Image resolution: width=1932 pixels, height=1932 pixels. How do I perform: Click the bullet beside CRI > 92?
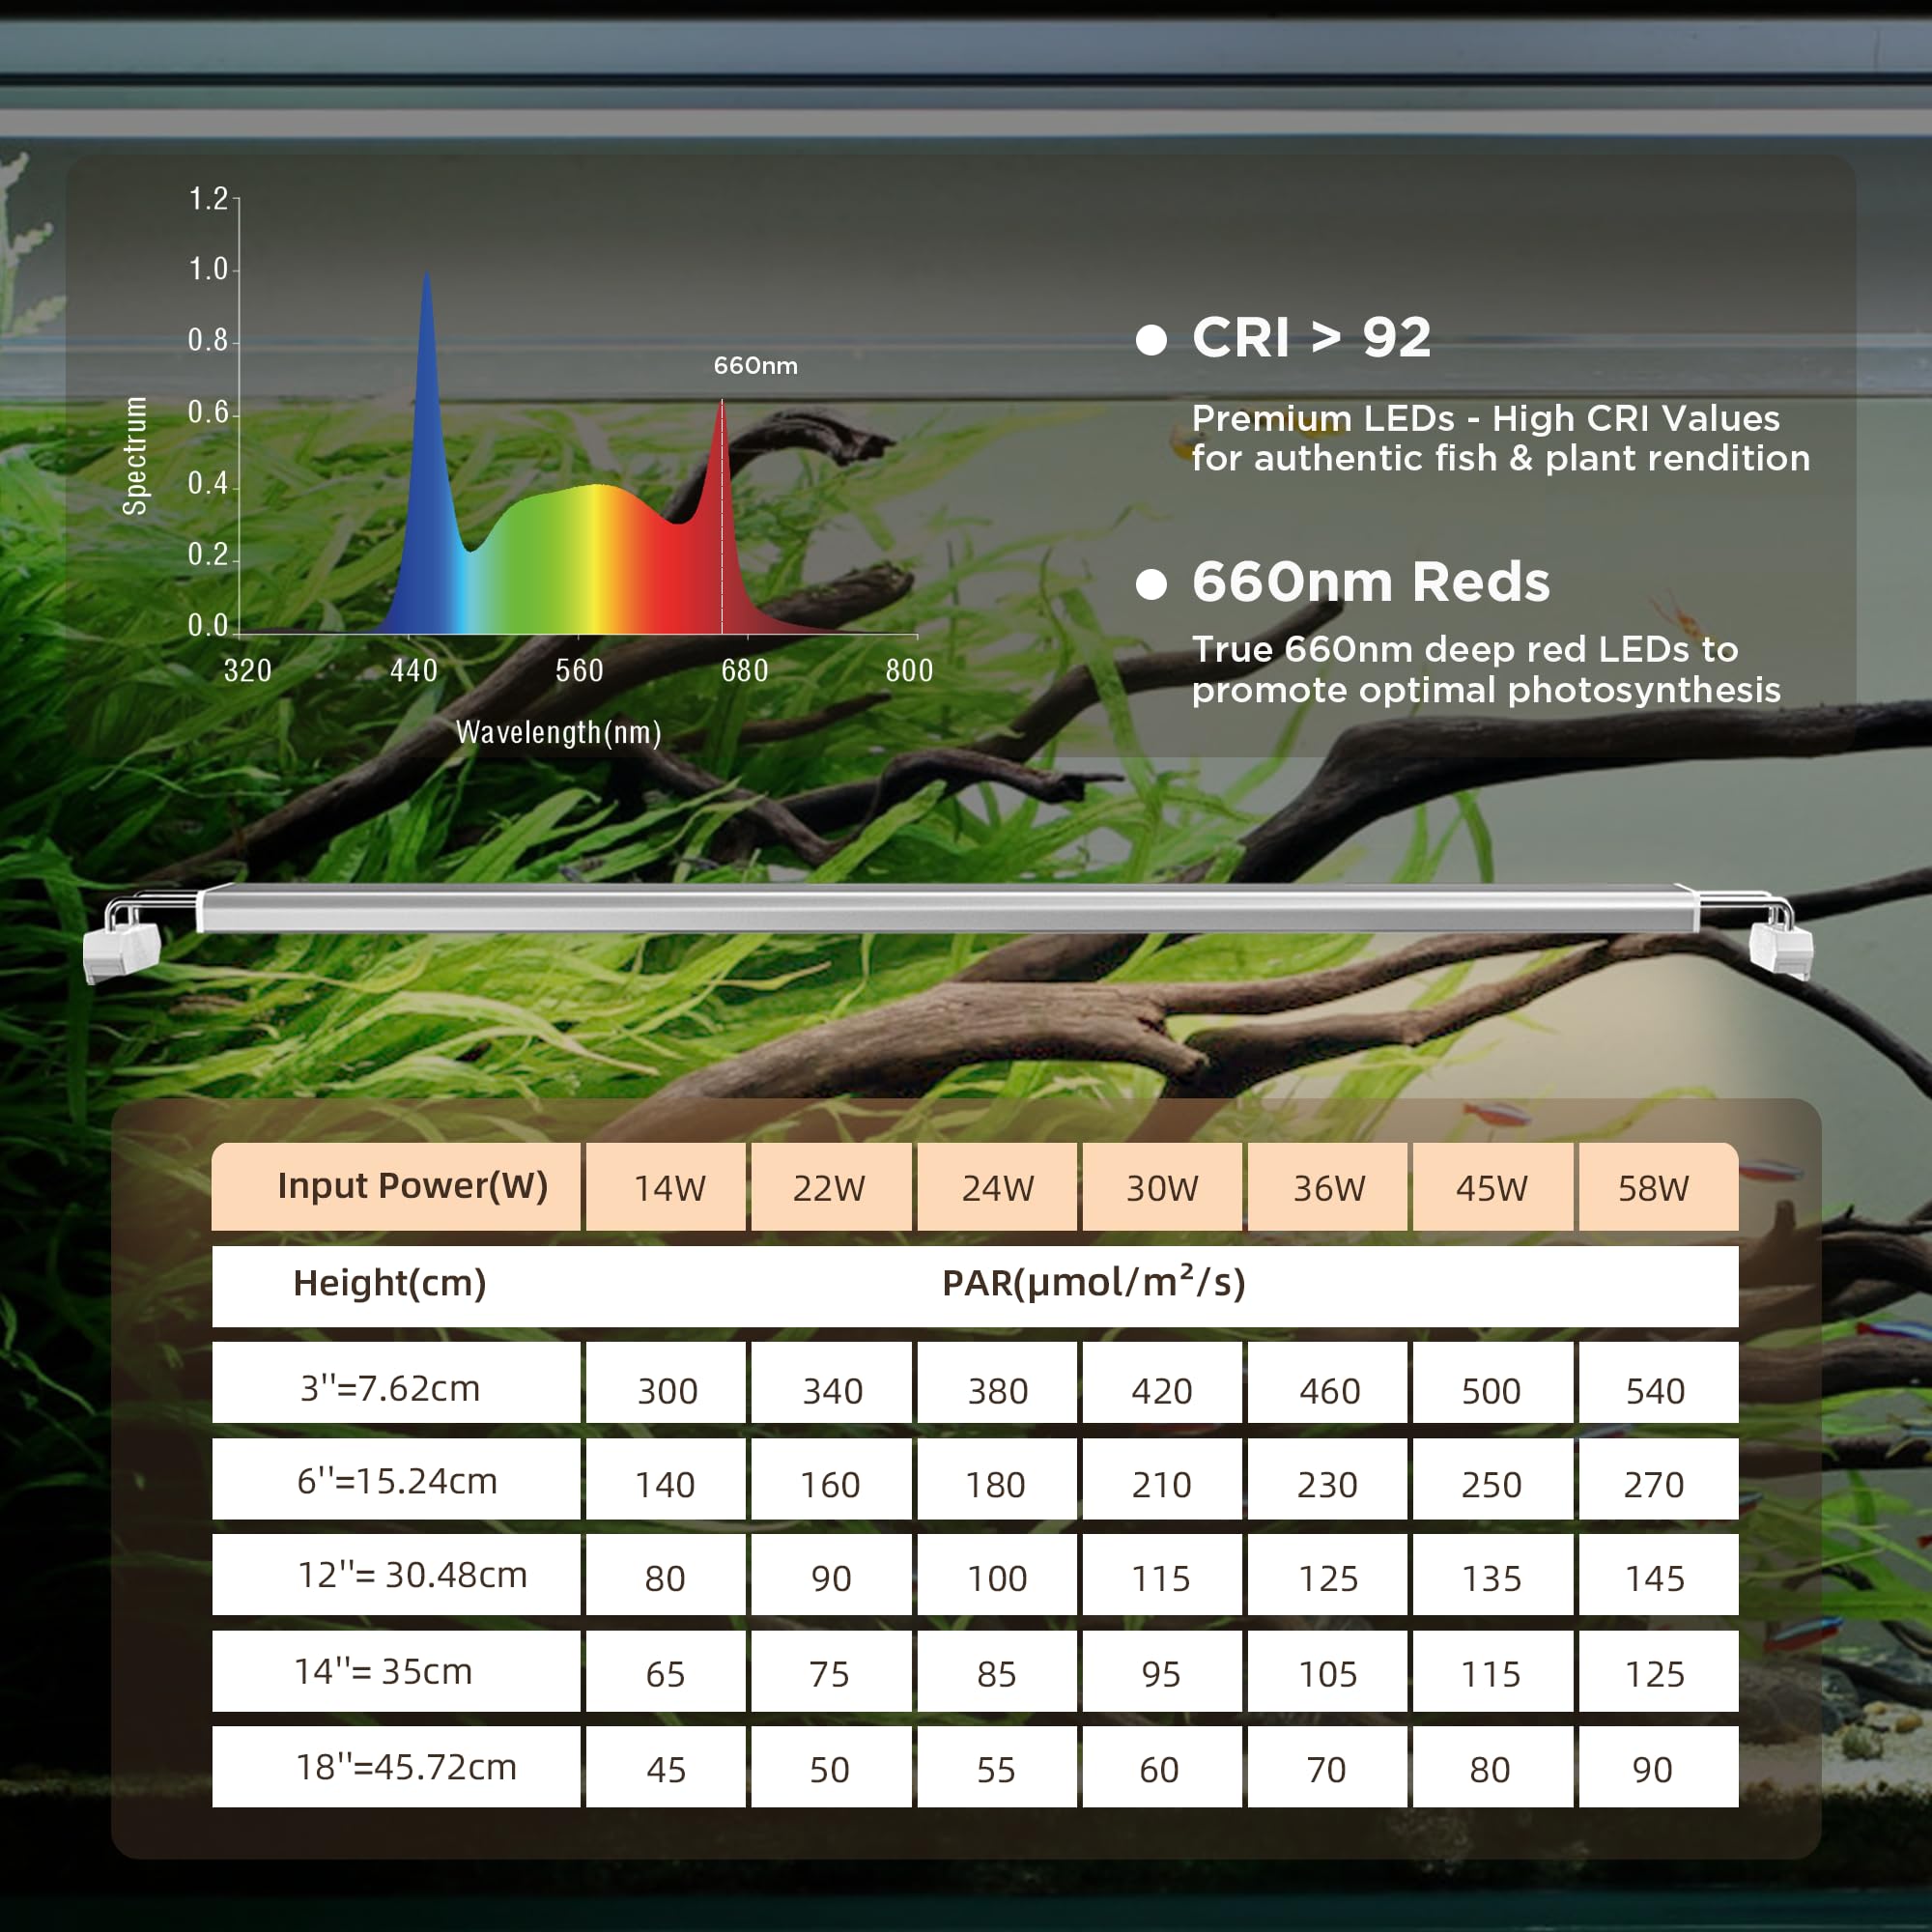click(1151, 340)
